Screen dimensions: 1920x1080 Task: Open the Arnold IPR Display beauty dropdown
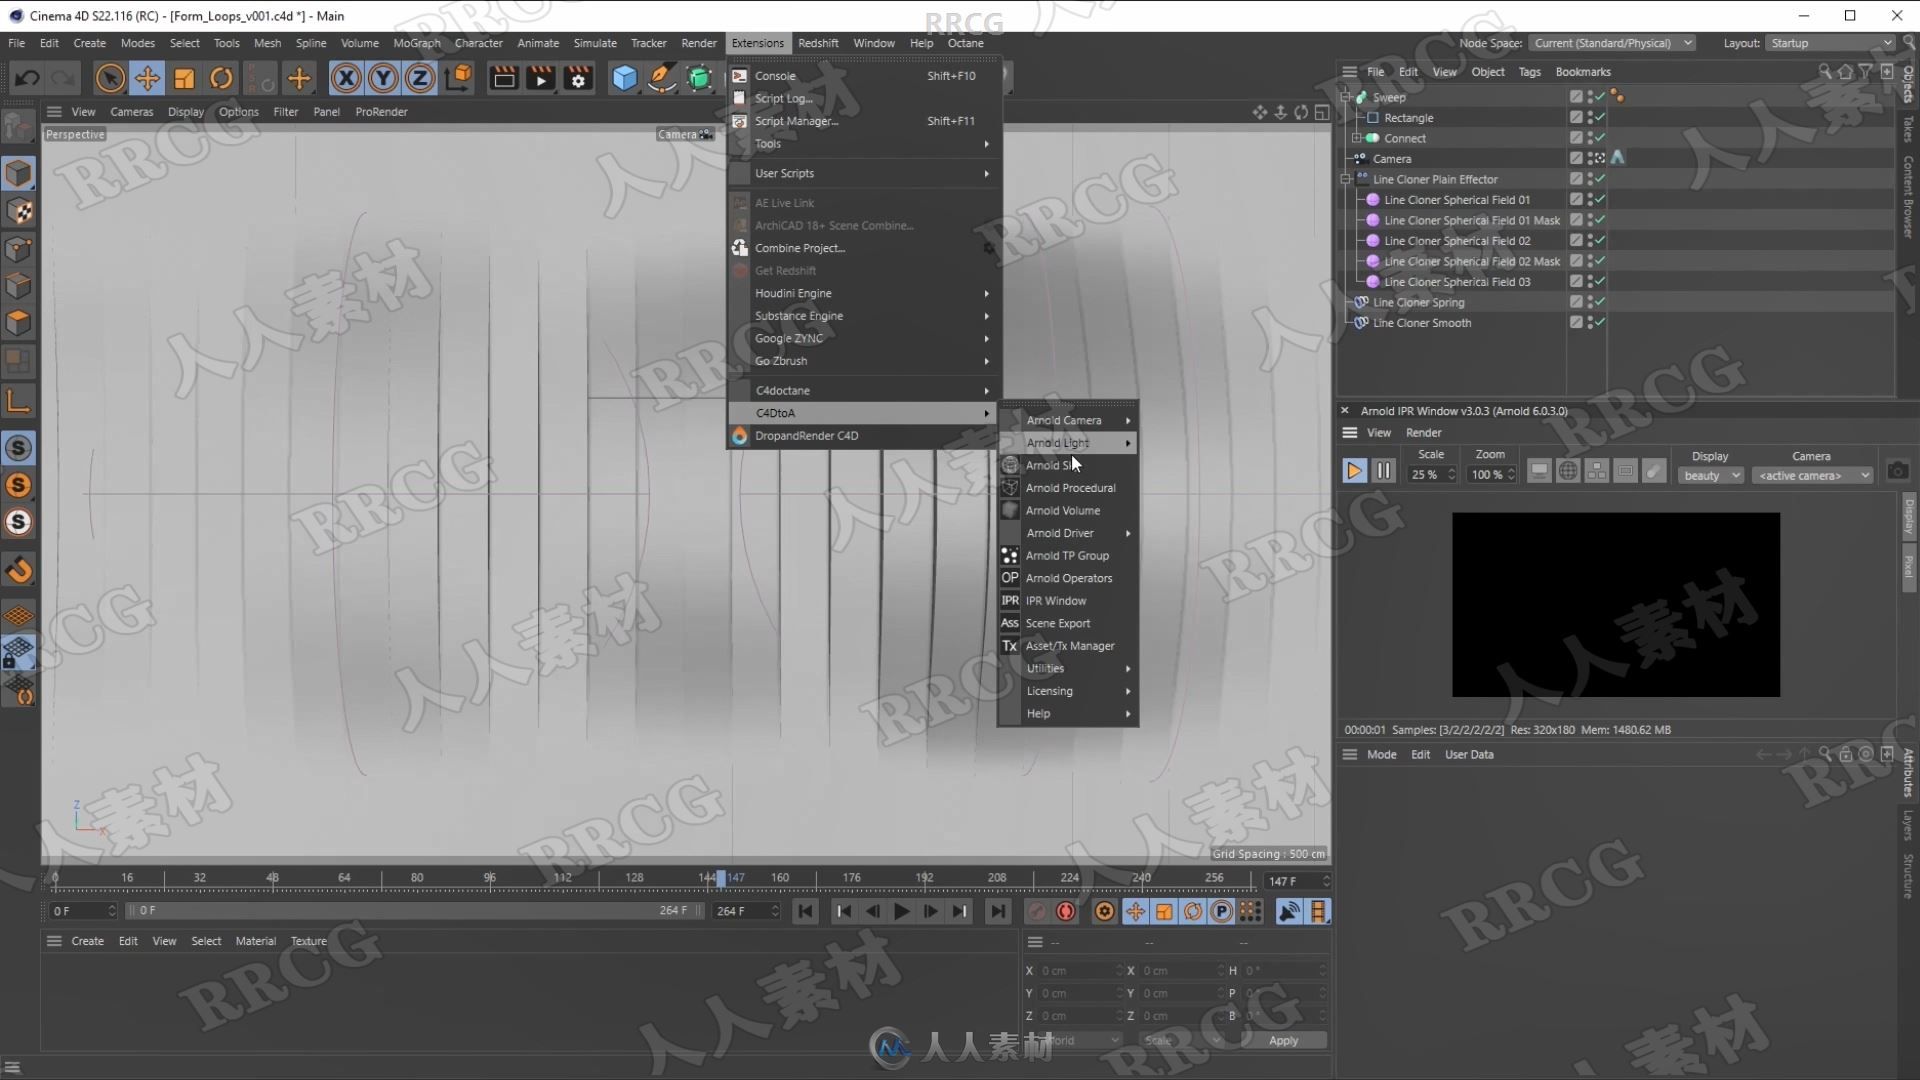tap(1711, 476)
